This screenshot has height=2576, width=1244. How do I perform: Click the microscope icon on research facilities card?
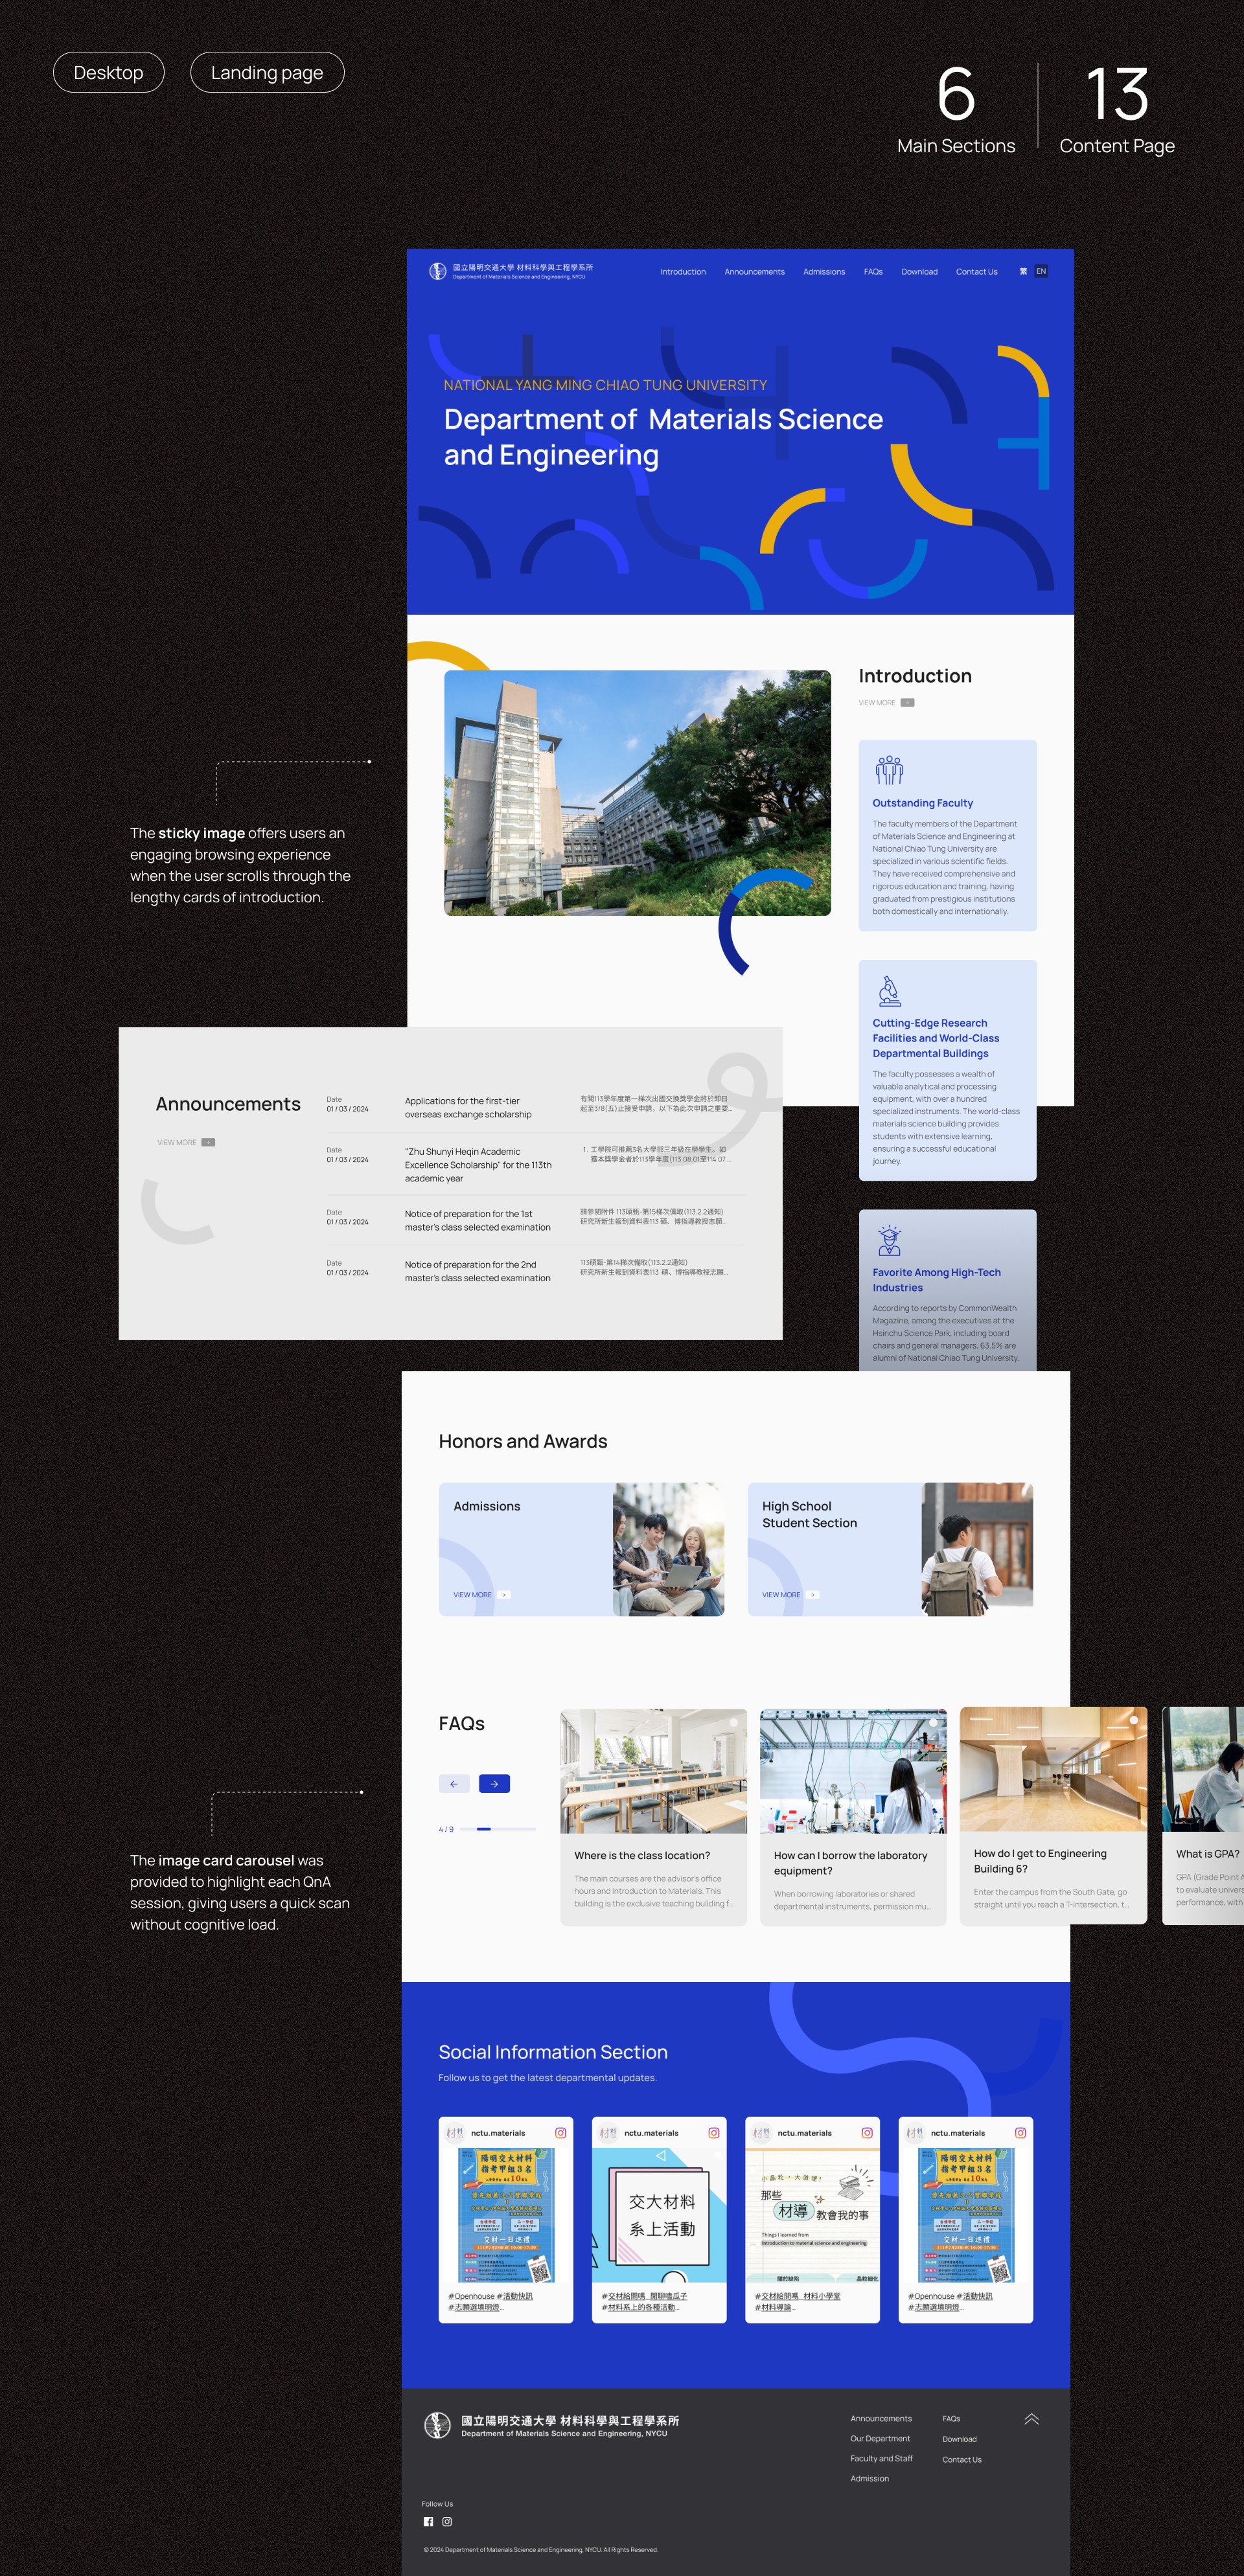click(889, 991)
